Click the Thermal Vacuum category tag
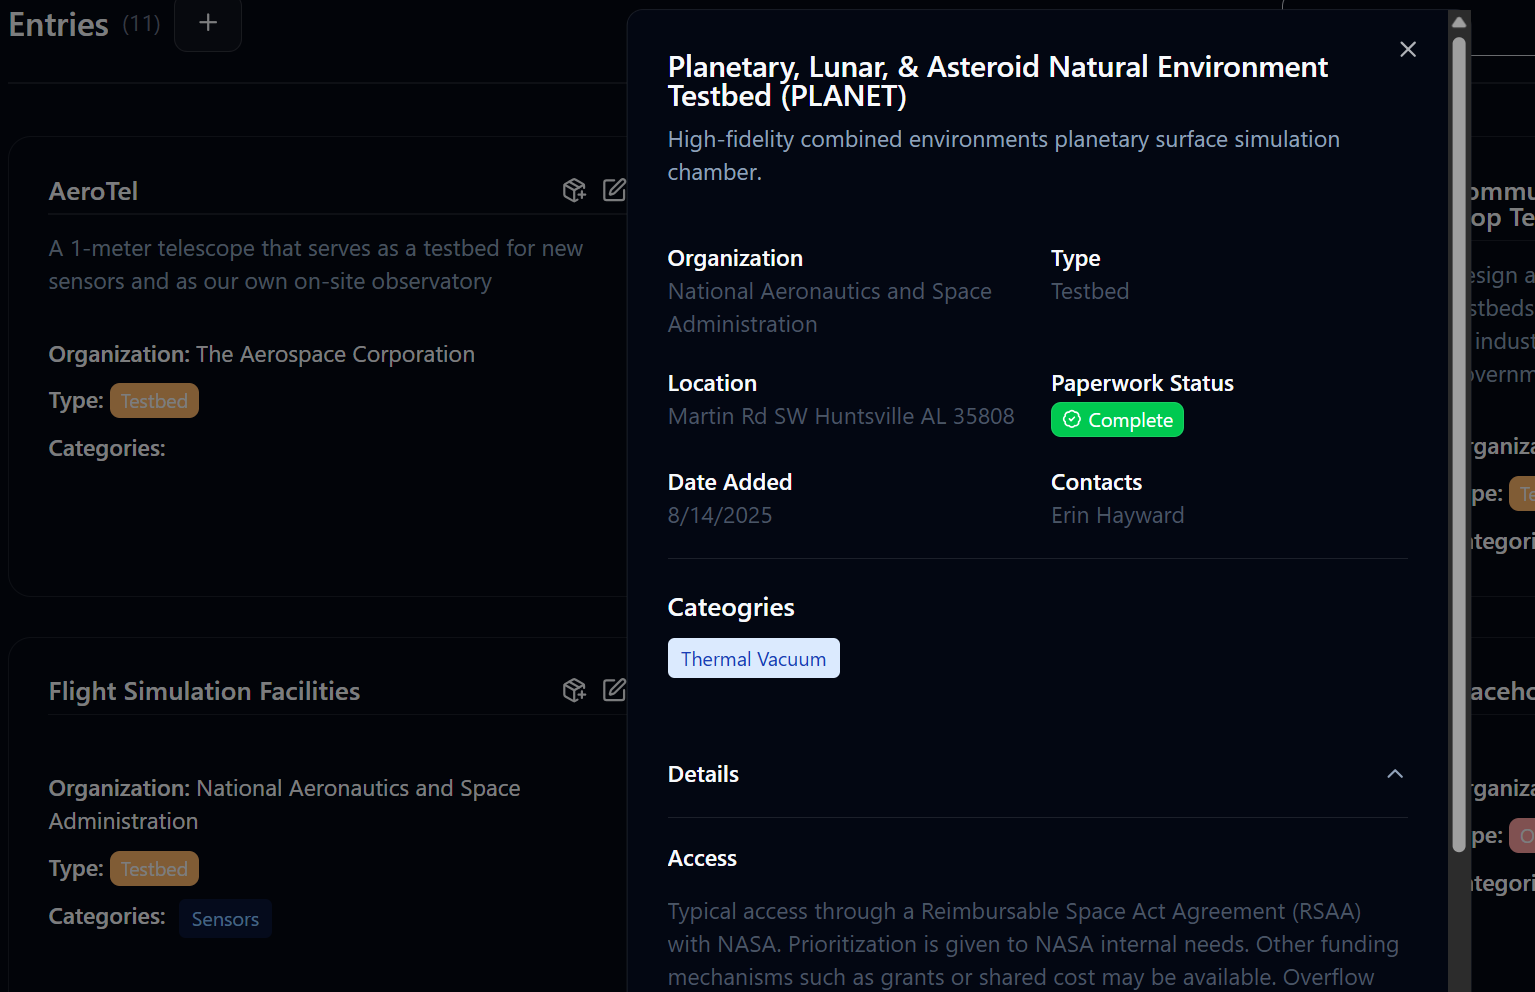The width and height of the screenshot is (1535, 992). tap(754, 658)
